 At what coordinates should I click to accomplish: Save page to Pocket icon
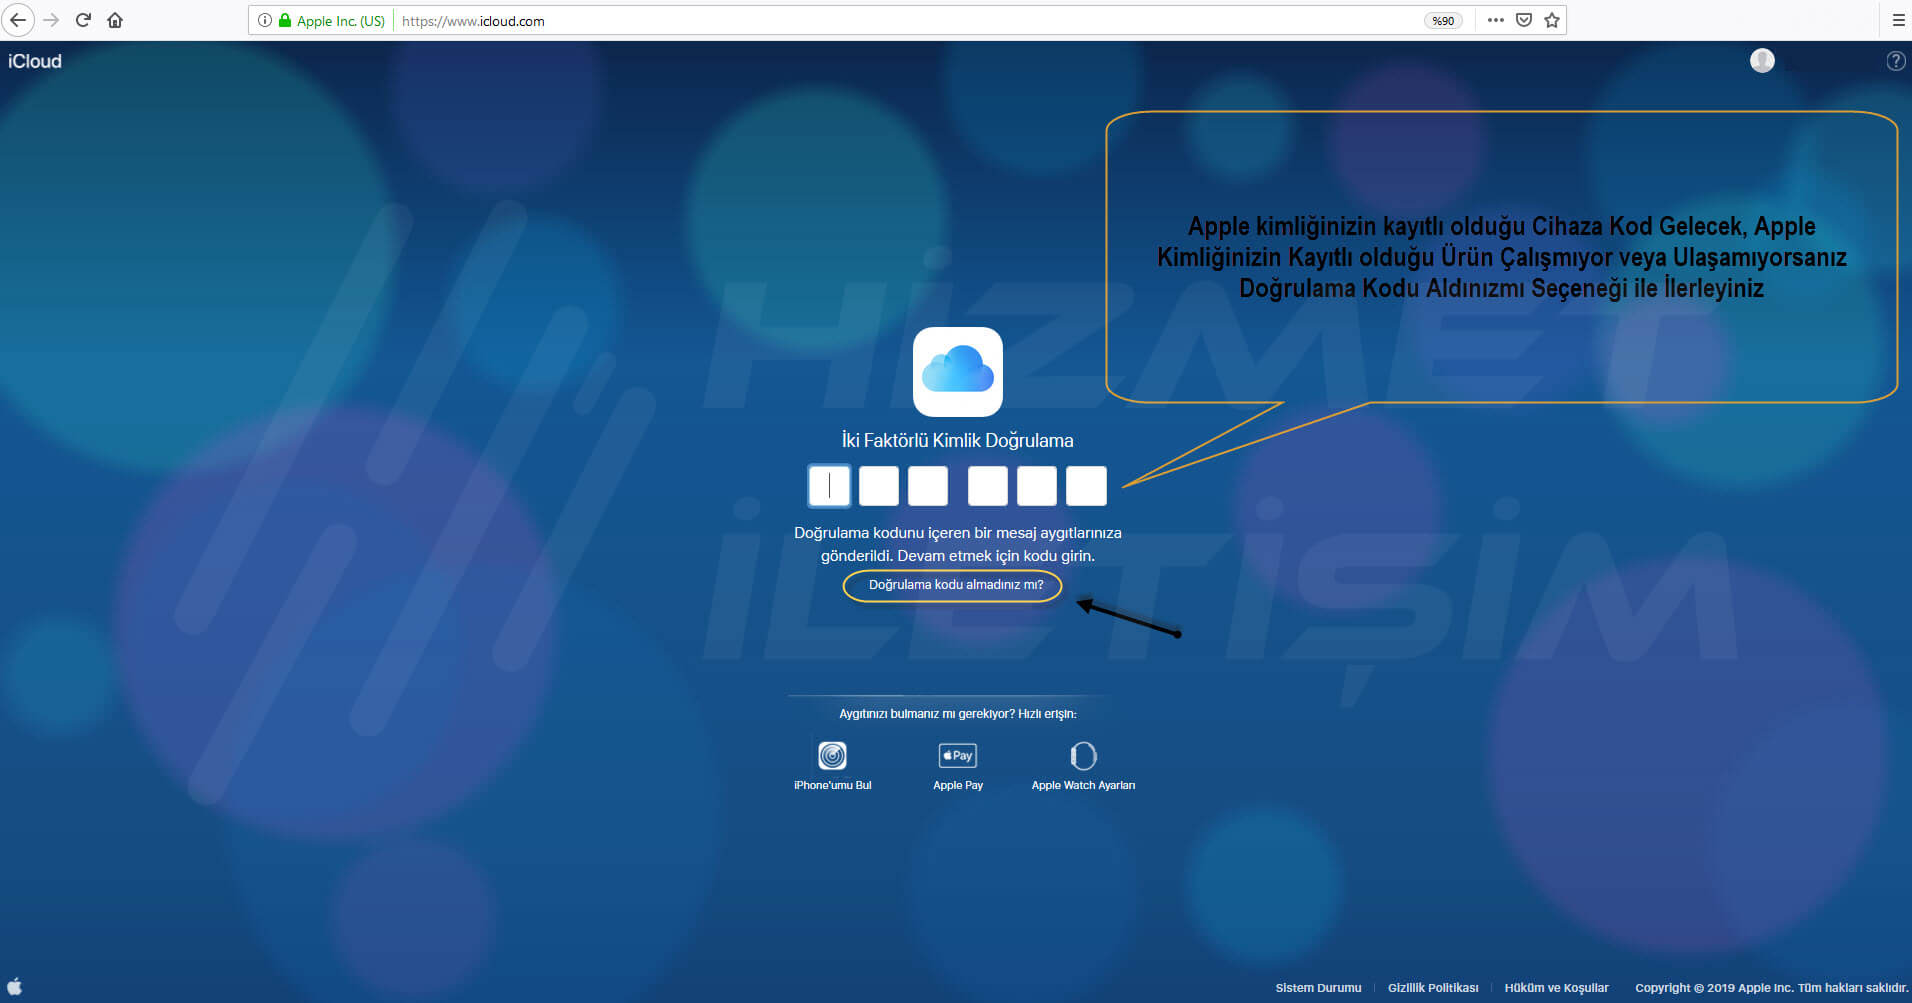tap(1524, 20)
